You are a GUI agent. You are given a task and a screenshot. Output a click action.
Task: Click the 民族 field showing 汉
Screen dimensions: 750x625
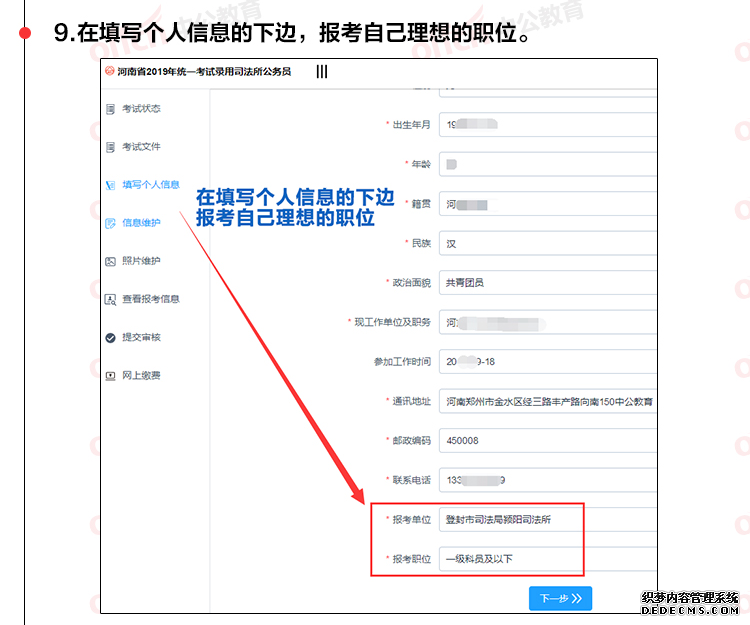coord(548,243)
